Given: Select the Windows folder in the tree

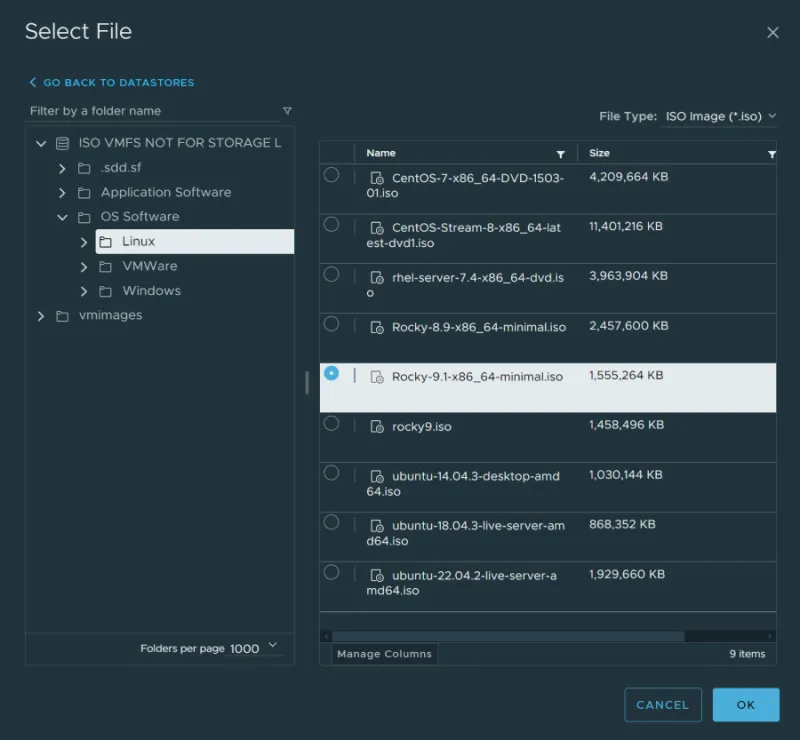Looking at the screenshot, I should coord(151,291).
